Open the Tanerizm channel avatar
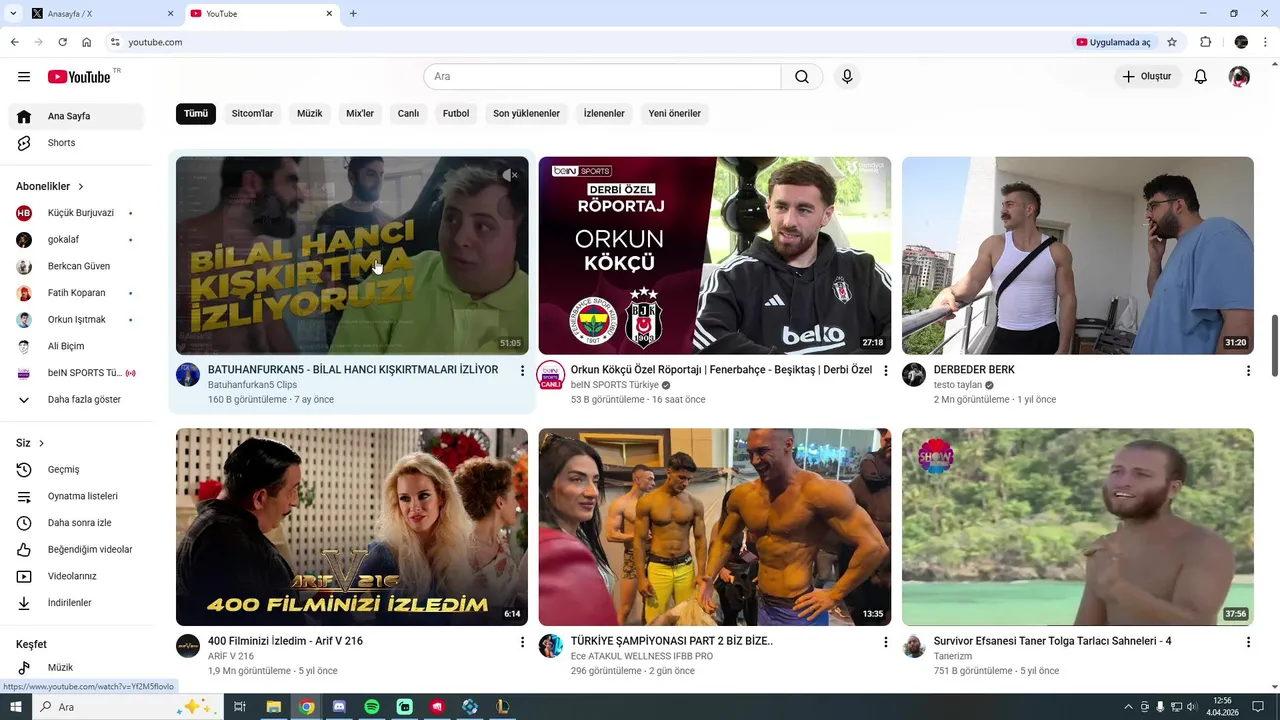The width and height of the screenshot is (1280, 720). click(914, 646)
